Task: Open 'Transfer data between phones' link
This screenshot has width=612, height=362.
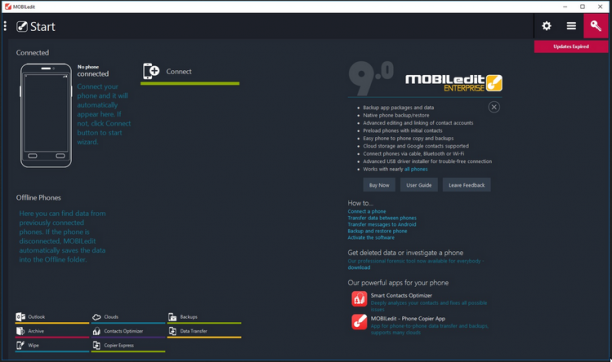Action: click(382, 218)
